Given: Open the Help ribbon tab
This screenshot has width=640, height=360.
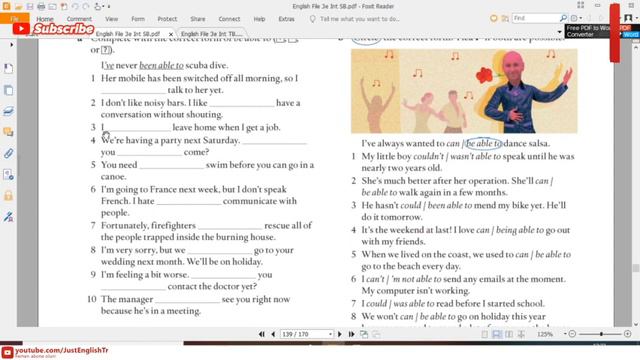Looking at the screenshot, I should pos(259,19).
